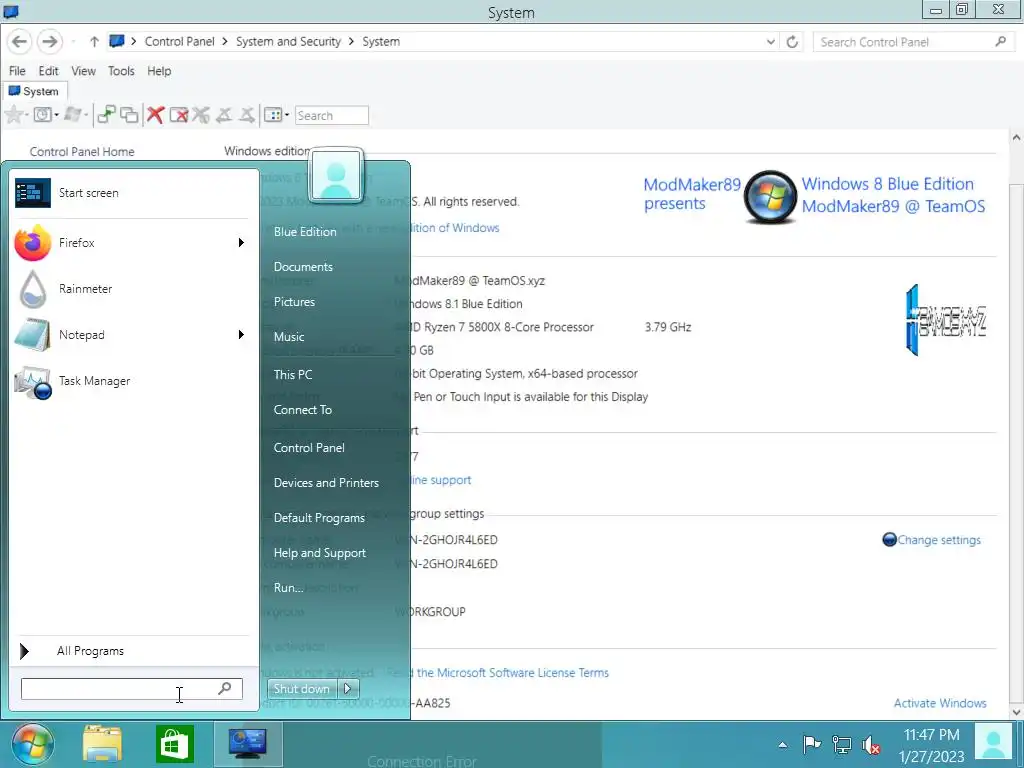The width and height of the screenshot is (1024, 768).
Task: Open Devices and Printers in Start menu
Action: point(326,483)
